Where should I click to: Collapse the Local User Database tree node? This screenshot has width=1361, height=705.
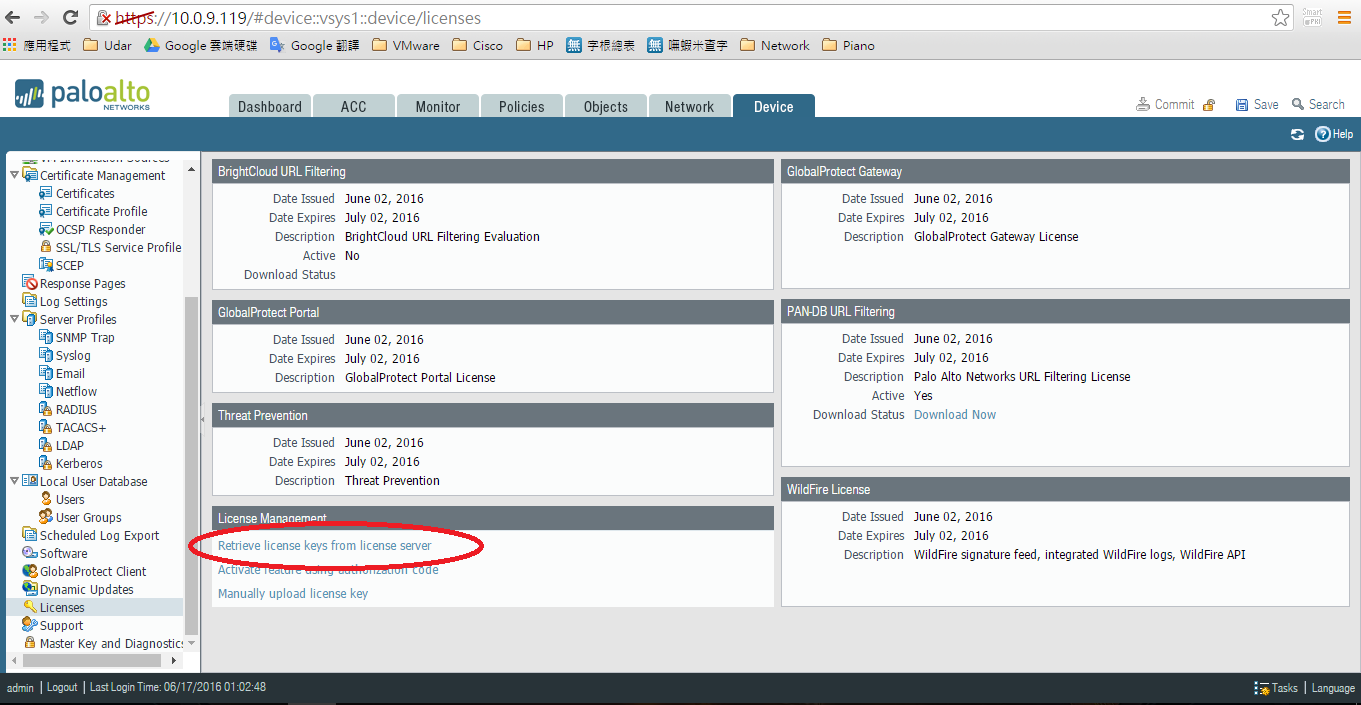click(14, 481)
